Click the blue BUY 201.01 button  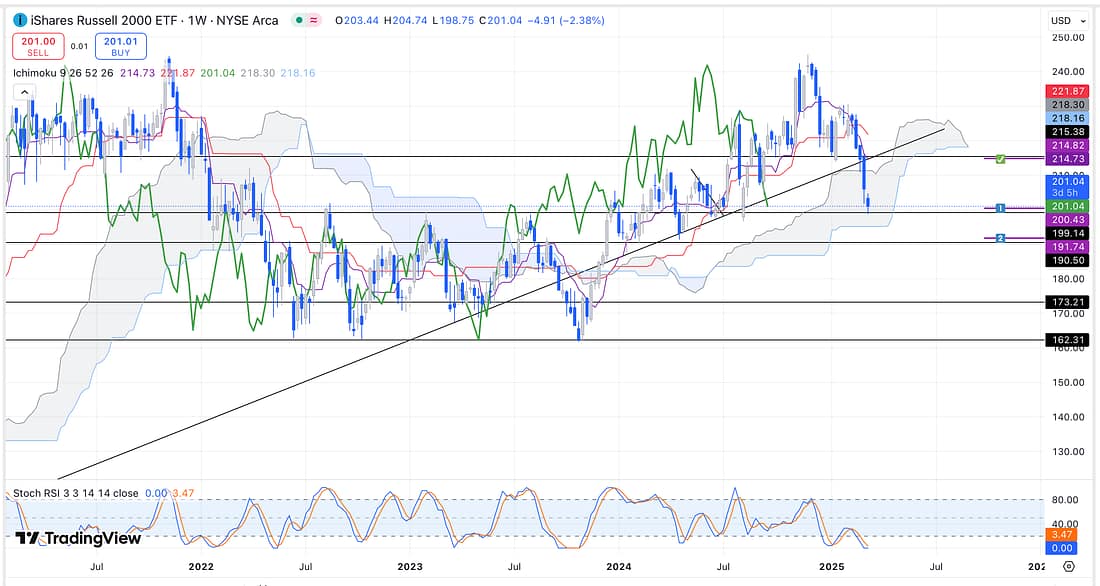tap(120, 46)
